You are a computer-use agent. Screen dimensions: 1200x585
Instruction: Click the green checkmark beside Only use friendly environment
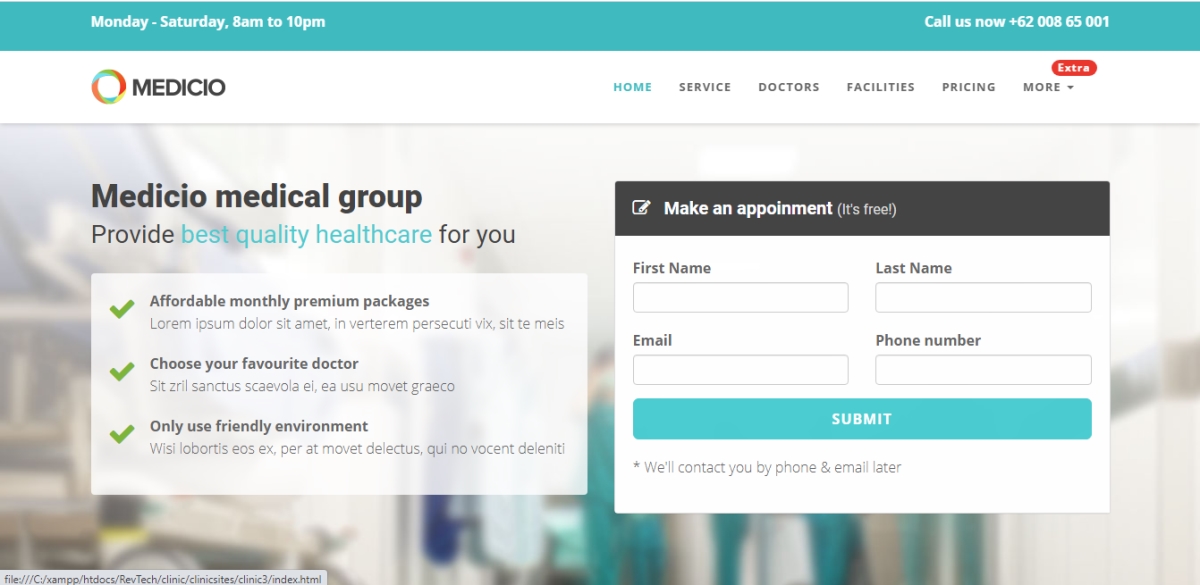tap(122, 434)
